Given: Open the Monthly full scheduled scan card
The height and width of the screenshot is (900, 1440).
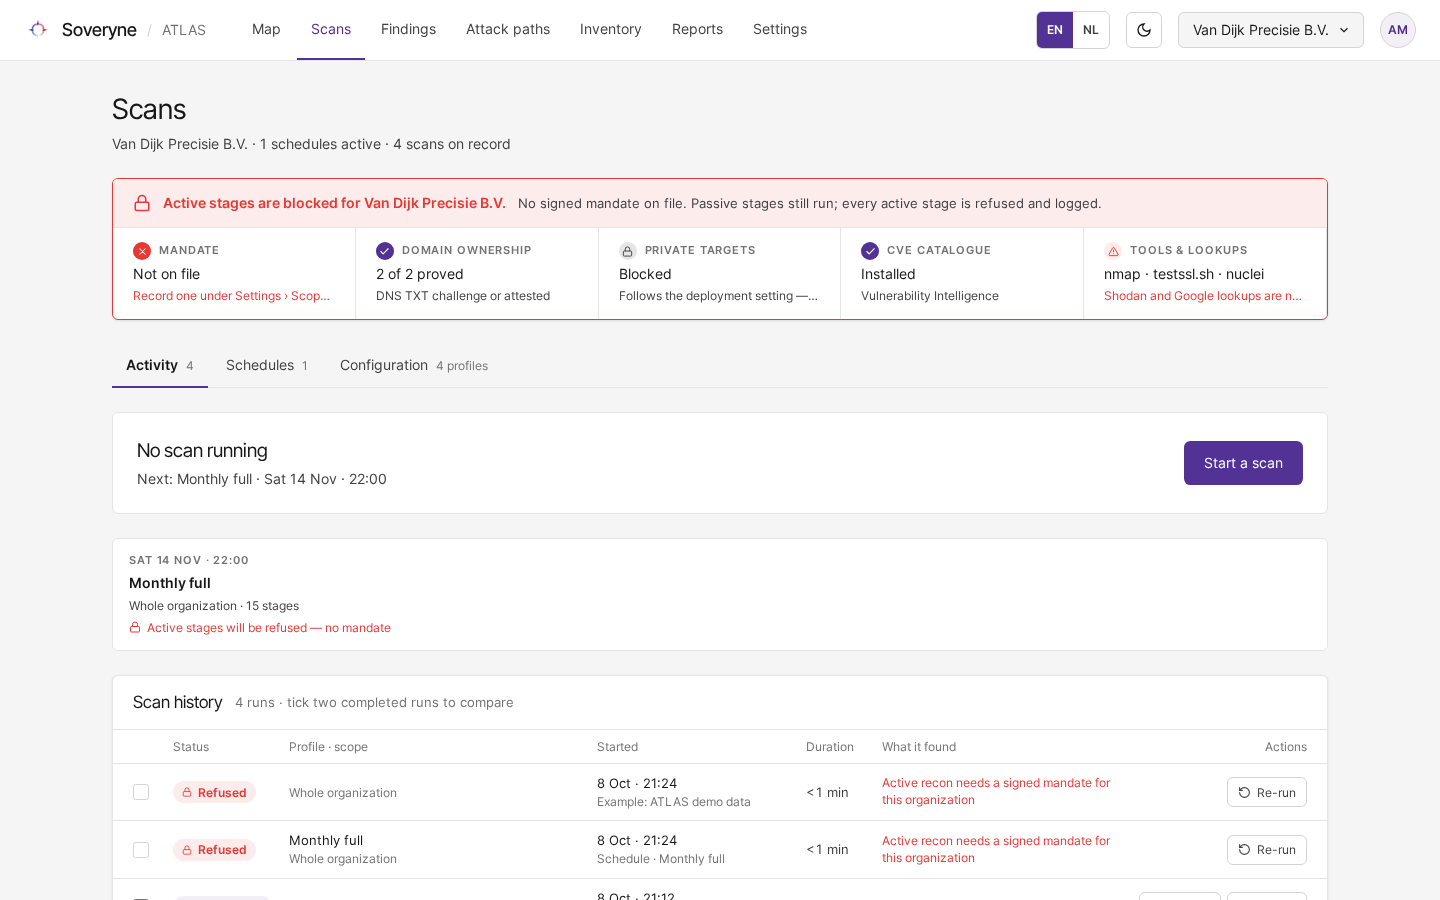Looking at the screenshot, I should pyautogui.click(x=720, y=594).
